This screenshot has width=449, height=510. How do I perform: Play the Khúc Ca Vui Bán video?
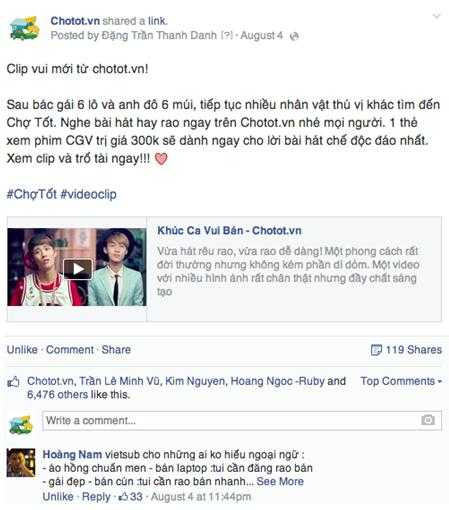[77, 268]
